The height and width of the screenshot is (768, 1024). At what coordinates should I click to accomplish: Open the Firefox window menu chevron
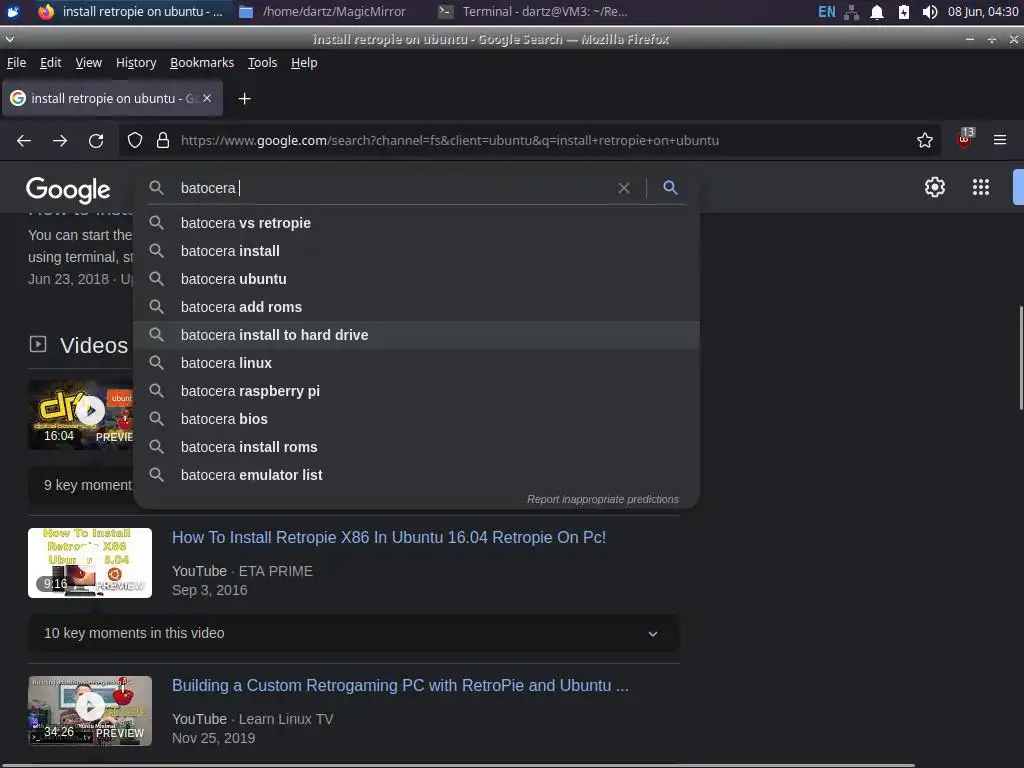pyautogui.click(x=9, y=39)
